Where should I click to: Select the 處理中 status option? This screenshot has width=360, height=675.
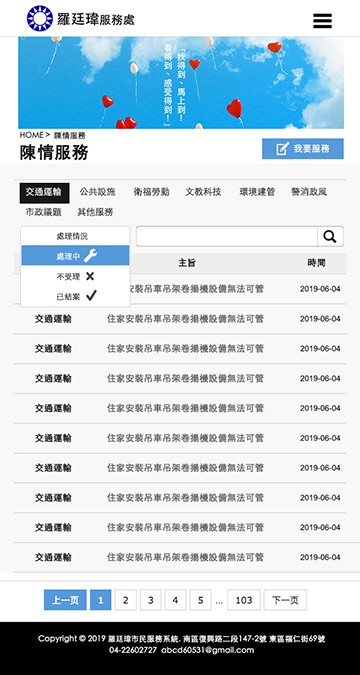coord(75,256)
